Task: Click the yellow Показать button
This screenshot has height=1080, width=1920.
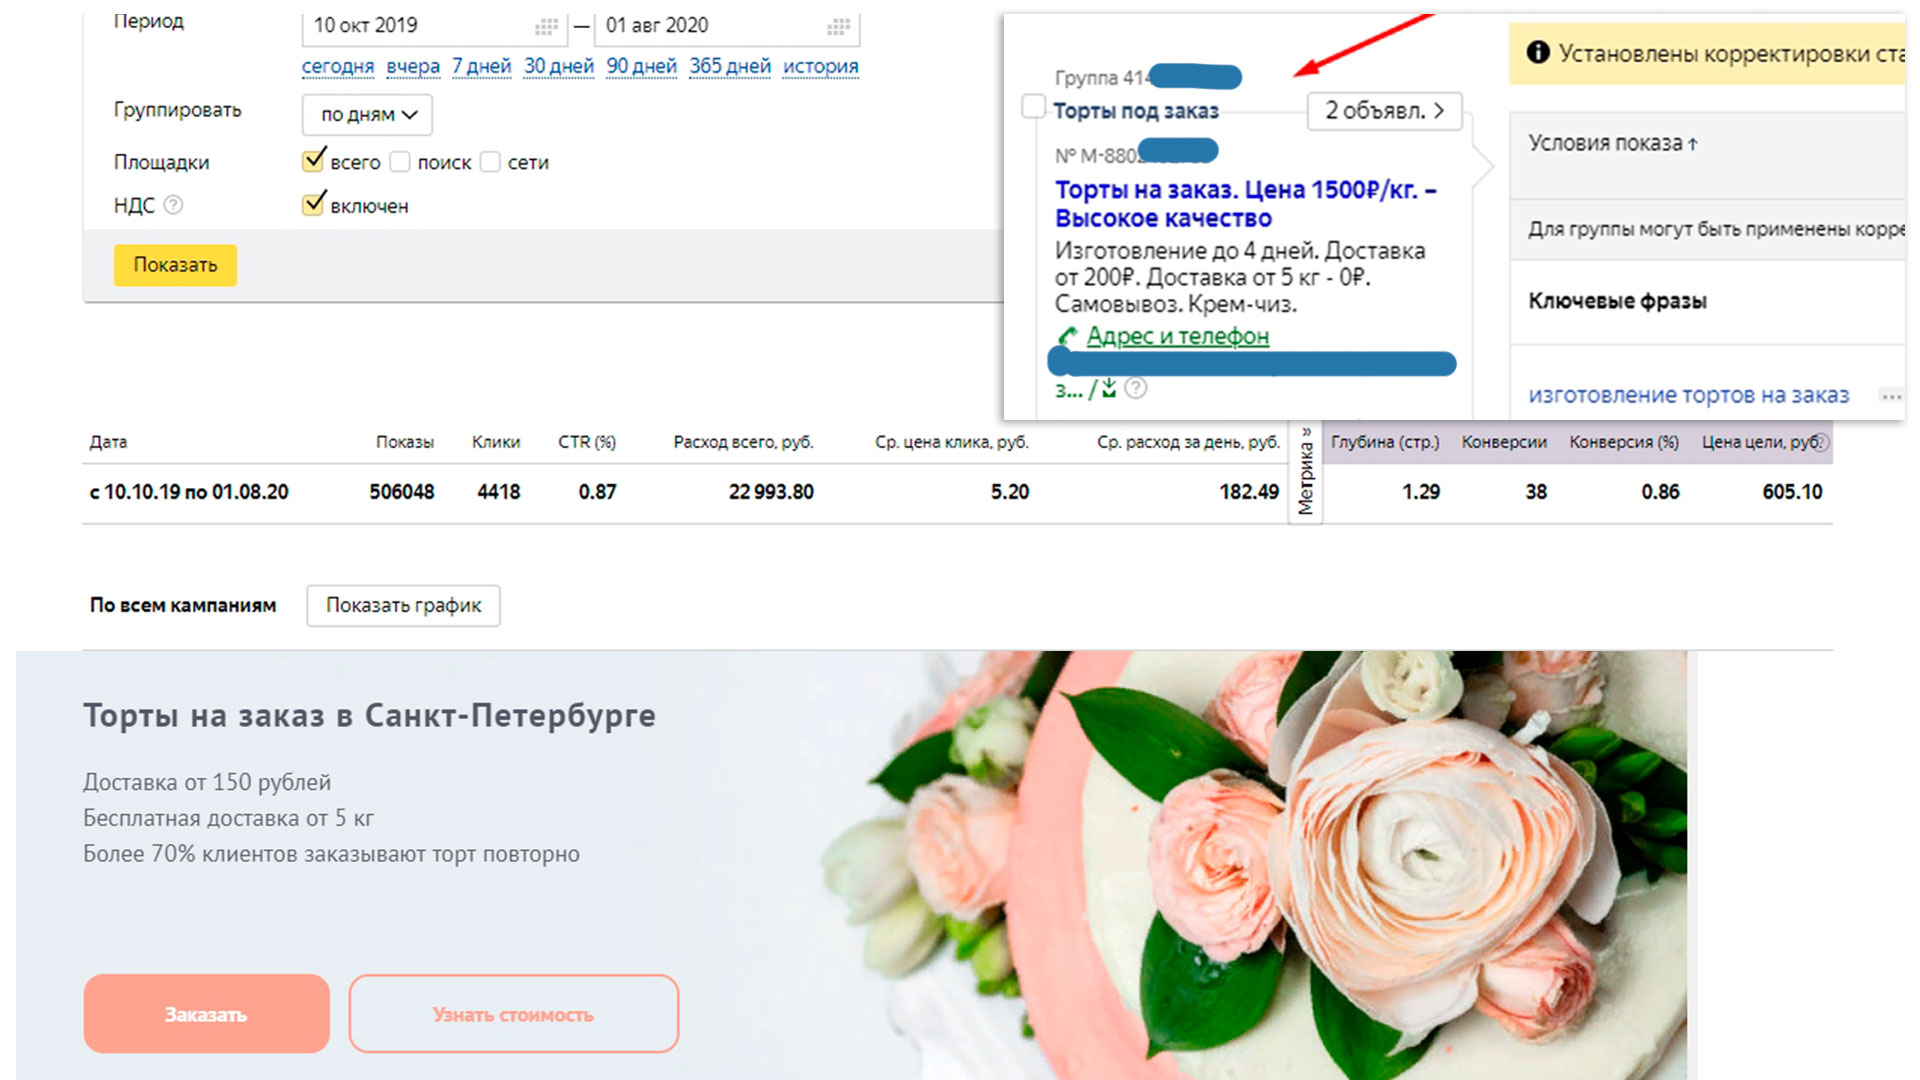Action: [x=175, y=265]
